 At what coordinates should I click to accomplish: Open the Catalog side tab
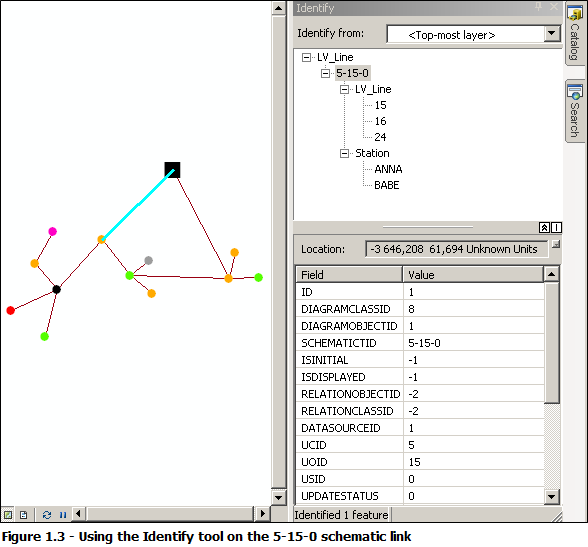click(575, 34)
